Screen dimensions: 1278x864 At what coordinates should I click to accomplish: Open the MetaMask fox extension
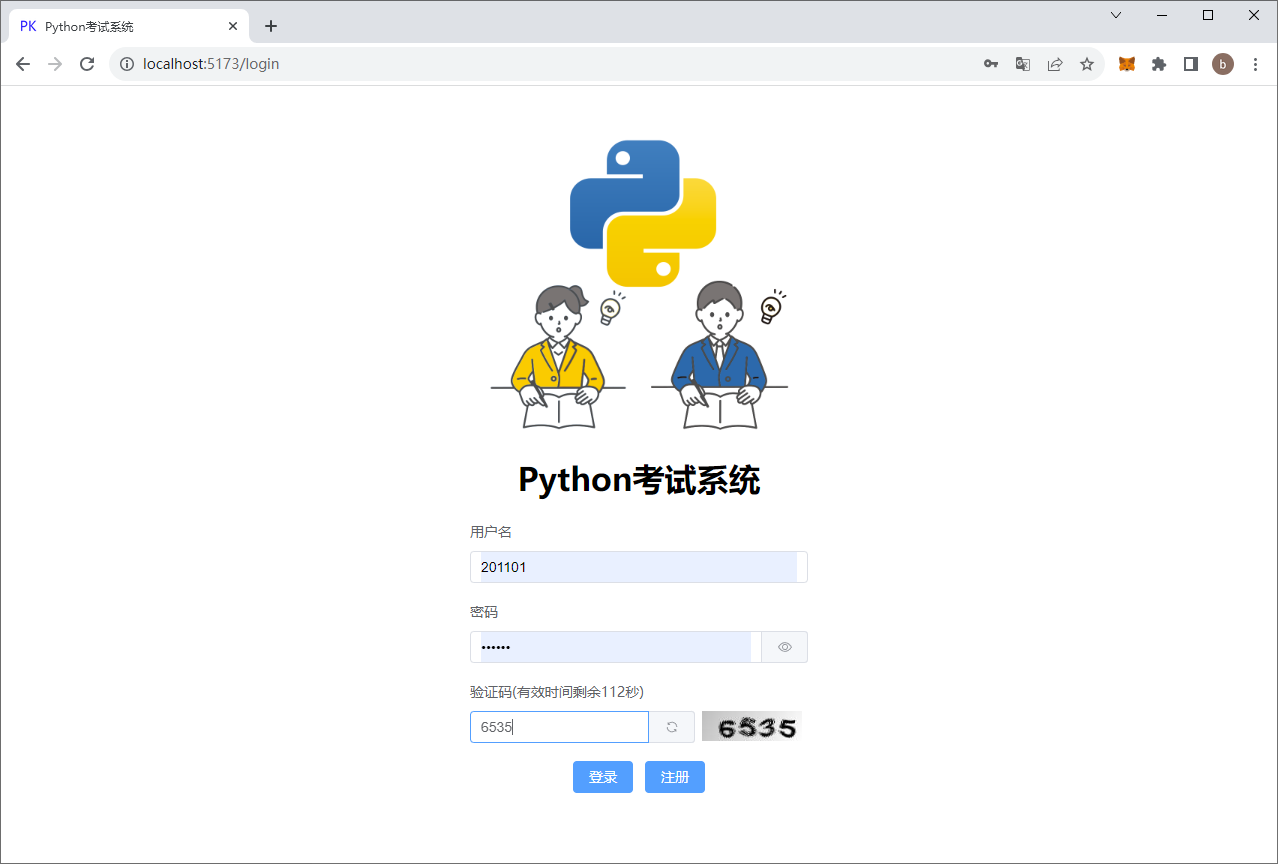click(x=1127, y=64)
